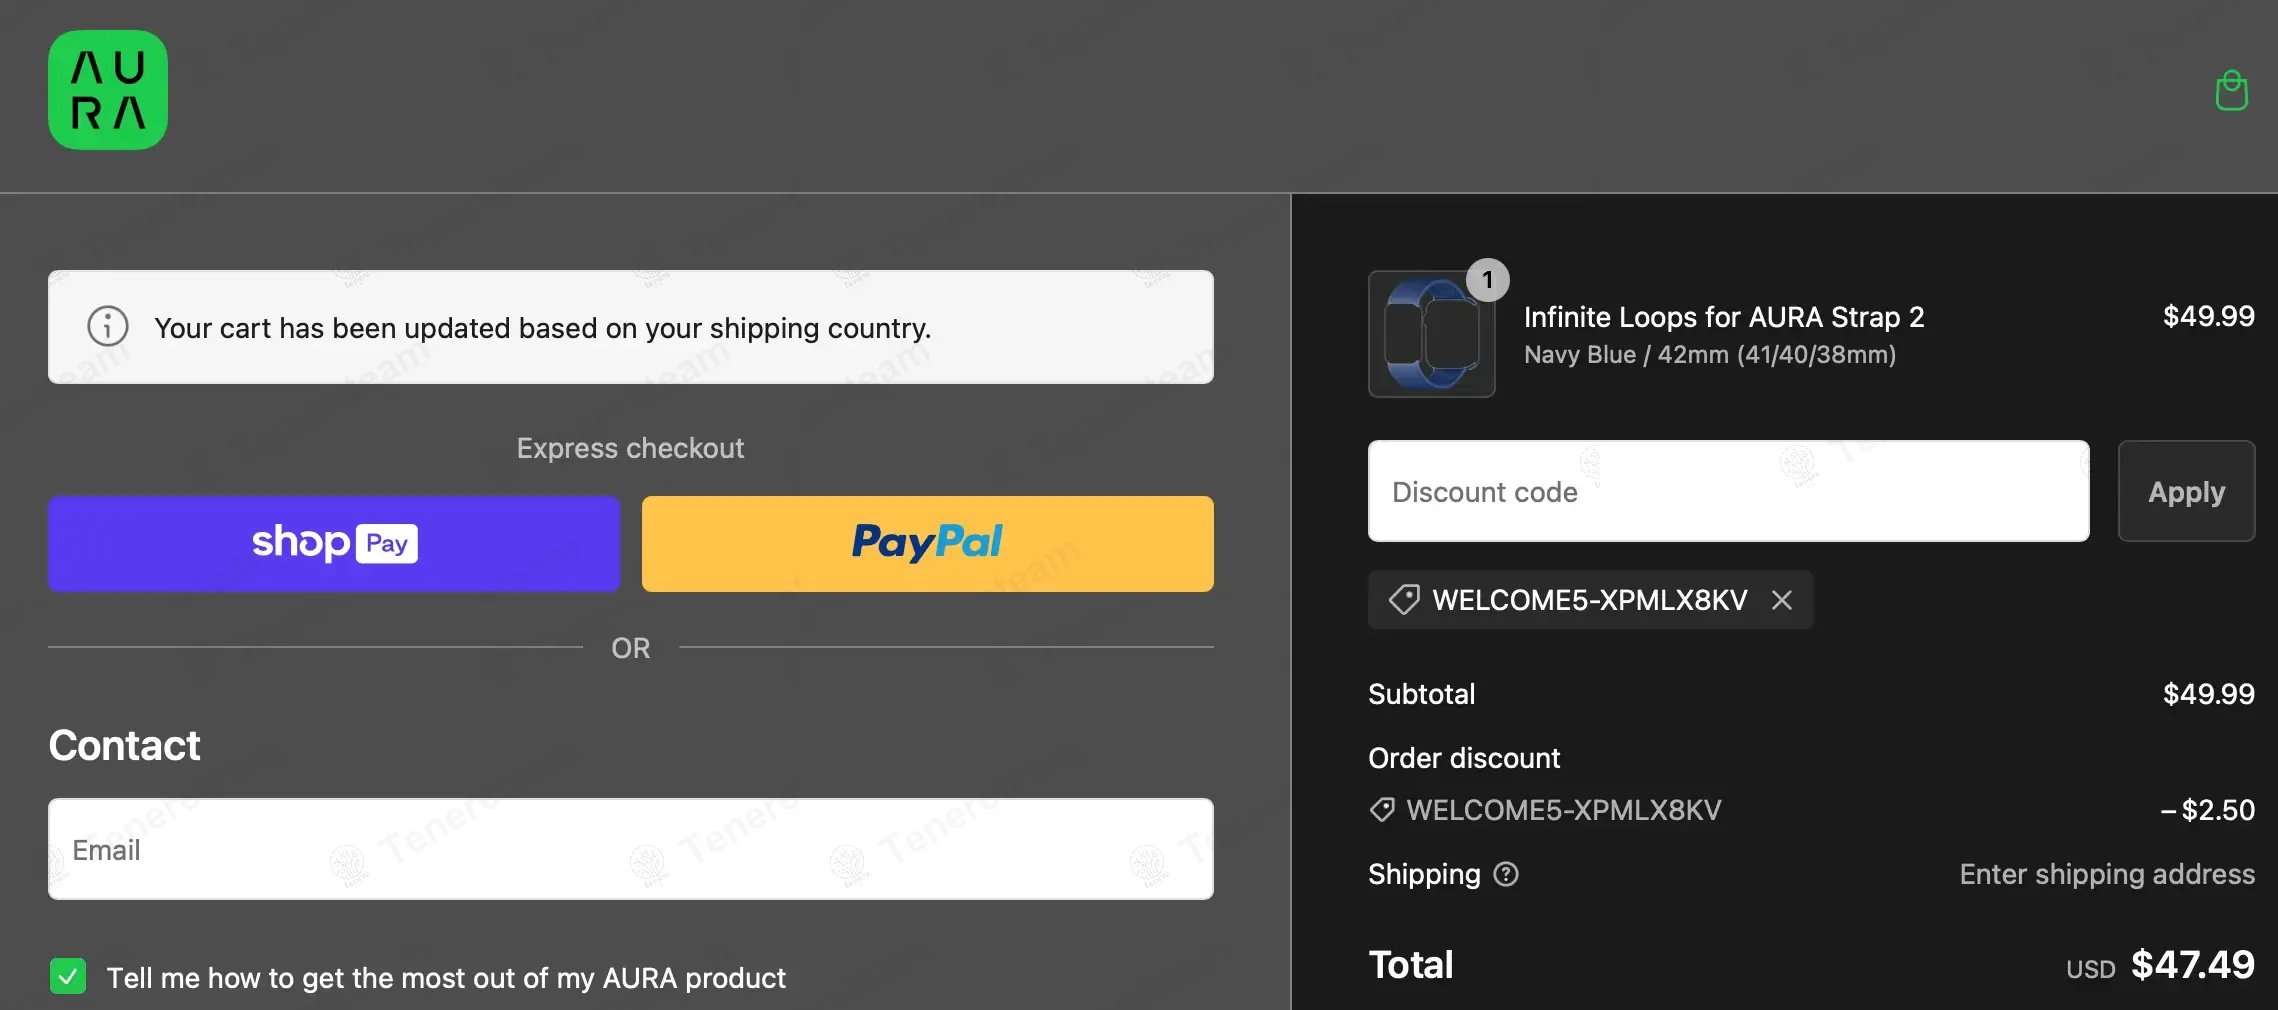Click the tag icon under Order discount
Screen dimensions: 2278x1010
pos(1382,809)
